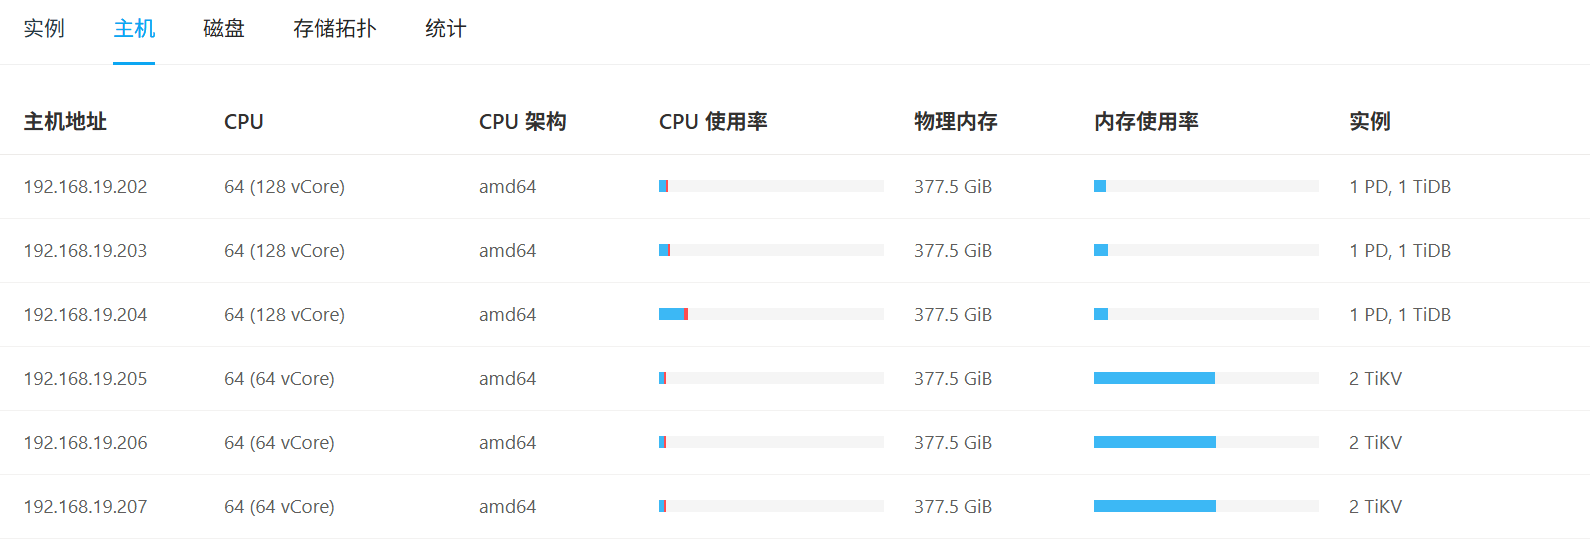This screenshot has height=554, width=1590.
Task: Click the CPU 架构 column header
Action: 522,122
